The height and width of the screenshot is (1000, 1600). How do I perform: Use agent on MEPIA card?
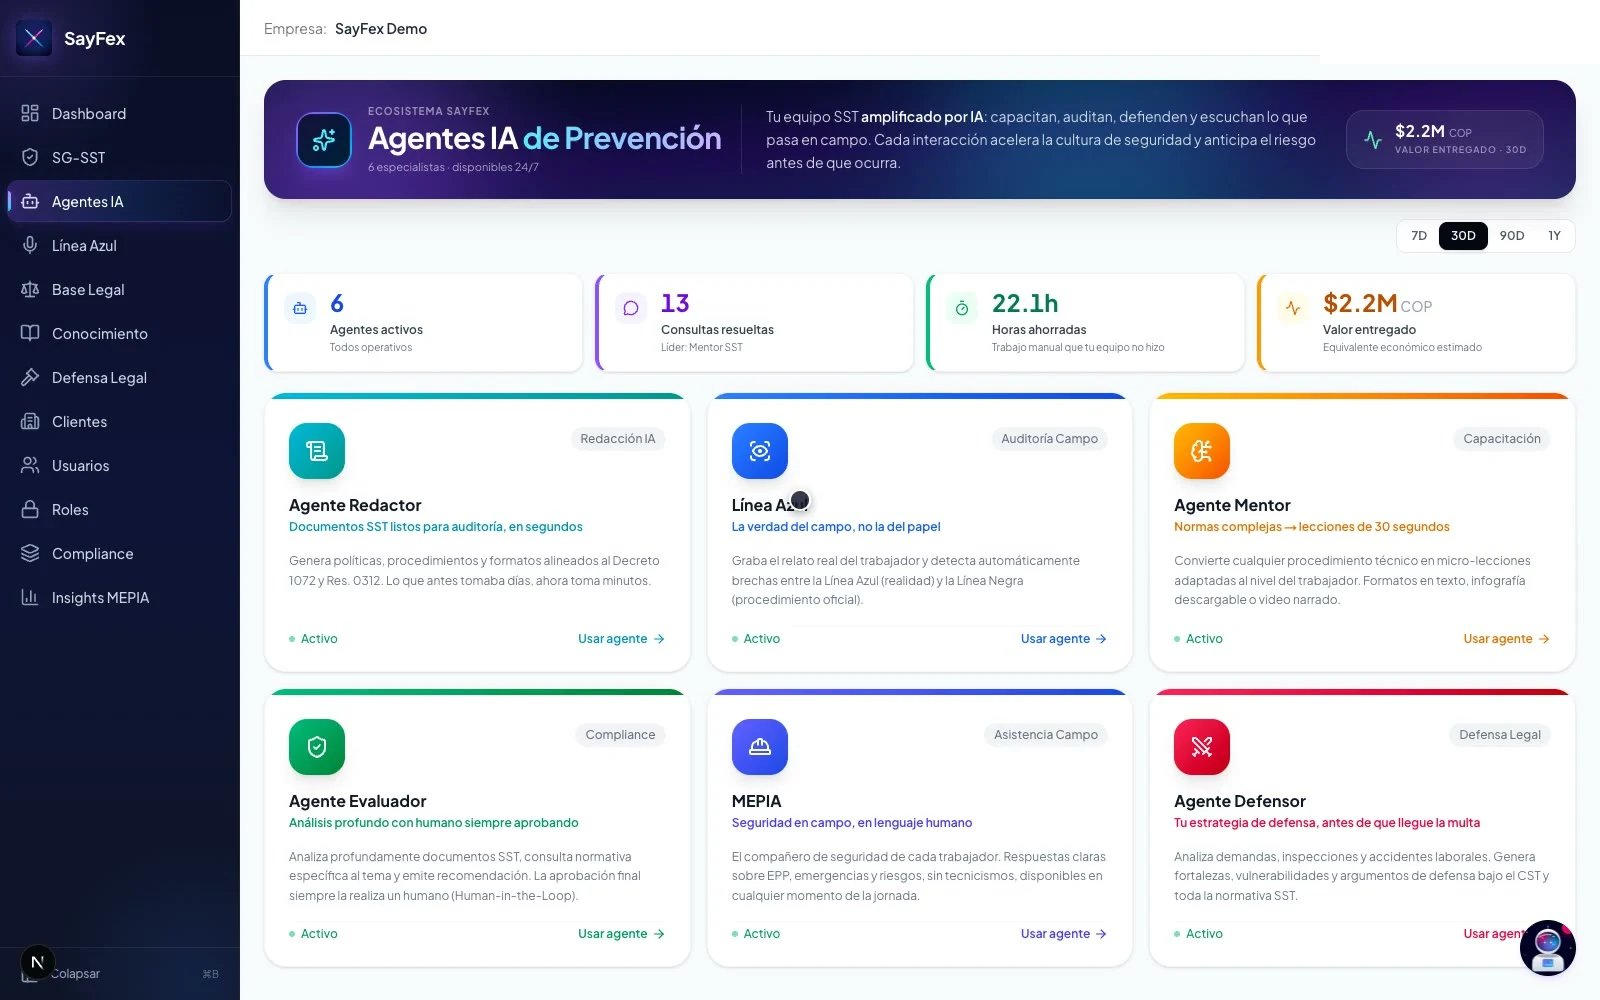coord(1064,934)
